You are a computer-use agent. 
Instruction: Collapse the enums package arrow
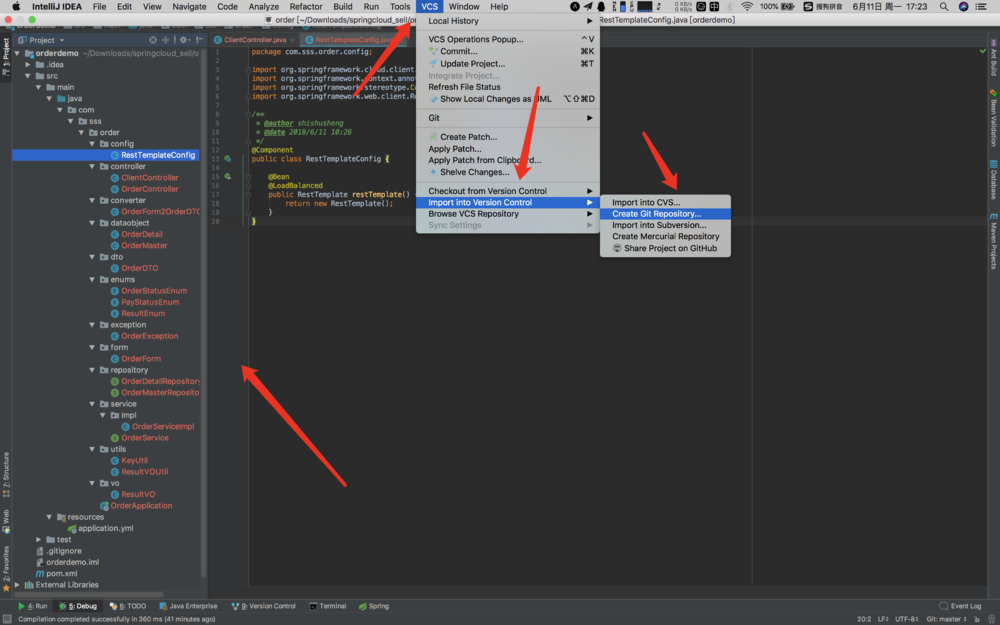coord(92,279)
